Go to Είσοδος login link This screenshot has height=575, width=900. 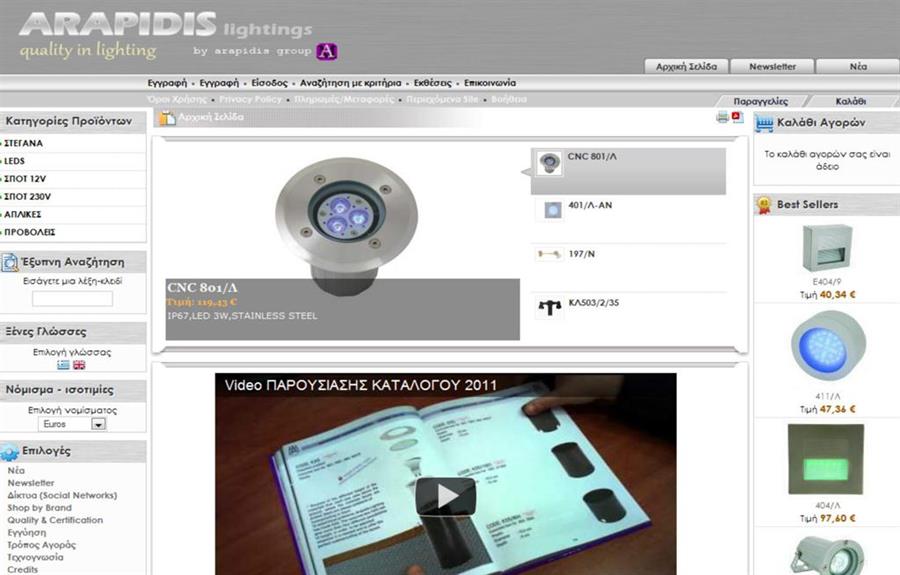click(x=269, y=83)
